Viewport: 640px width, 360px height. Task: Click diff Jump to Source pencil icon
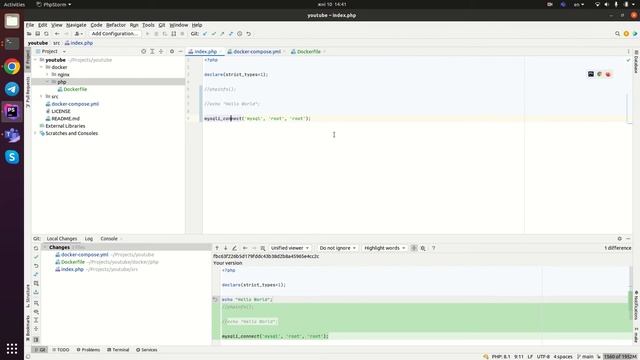coord(234,248)
